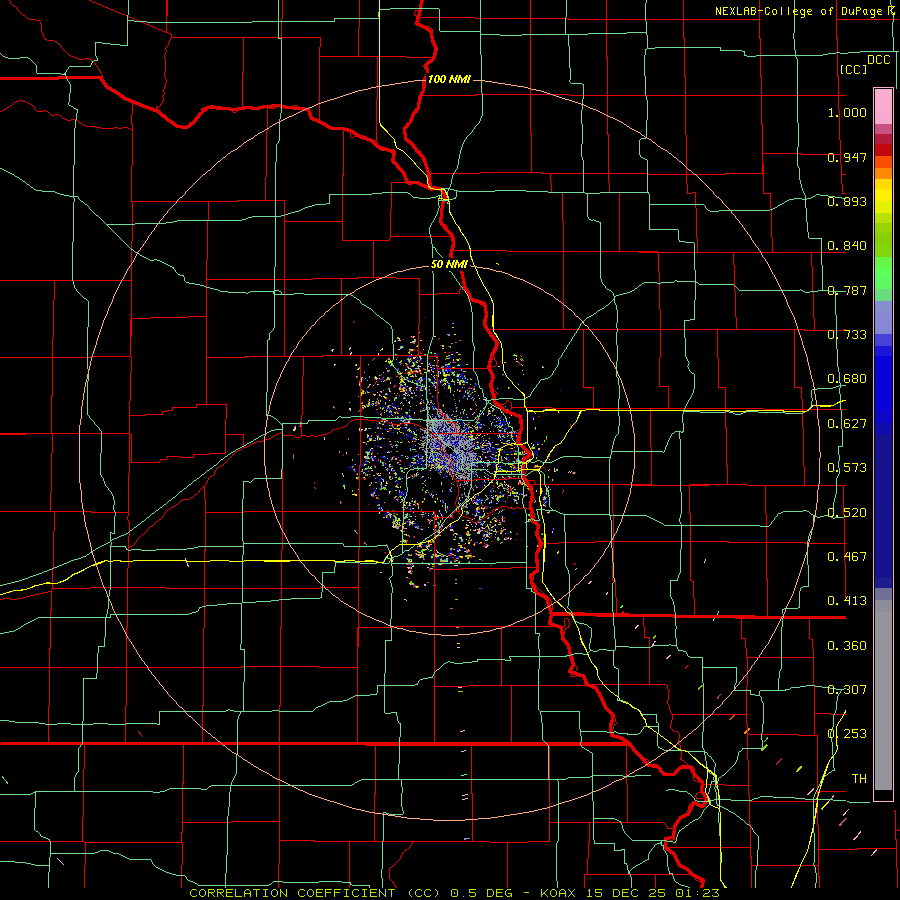This screenshot has height=900, width=900.
Task: Click the [CC] units label
Action: coord(853,69)
